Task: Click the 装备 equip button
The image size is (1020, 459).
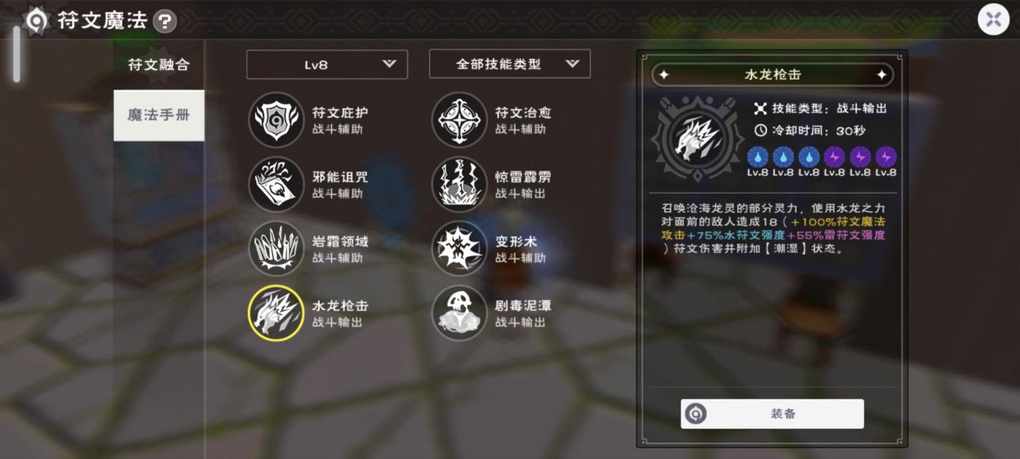Action: pos(772,413)
